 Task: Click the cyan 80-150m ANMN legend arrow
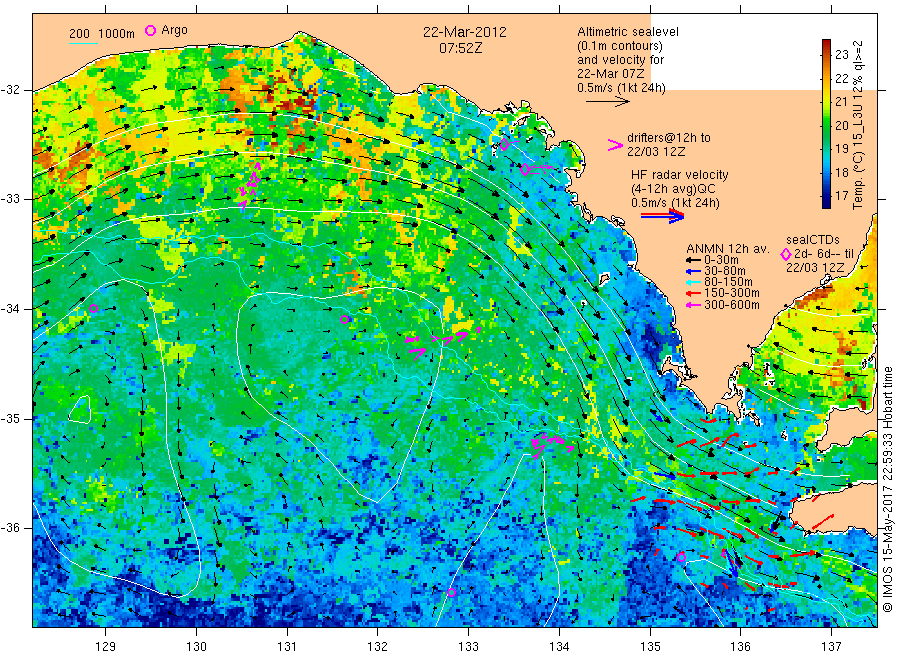pyautogui.click(x=694, y=282)
